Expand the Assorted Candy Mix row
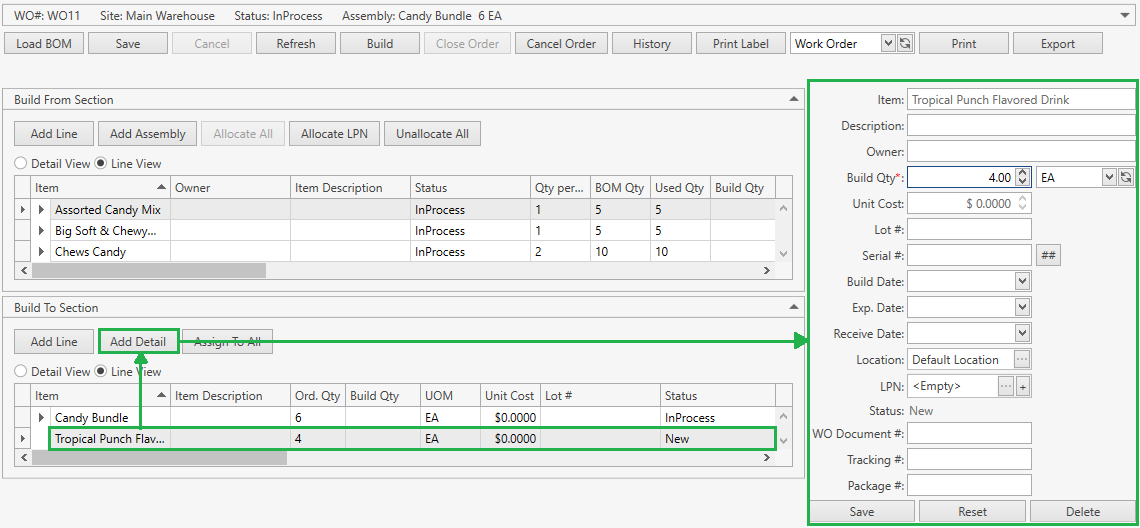1140x528 pixels. [x=42, y=210]
